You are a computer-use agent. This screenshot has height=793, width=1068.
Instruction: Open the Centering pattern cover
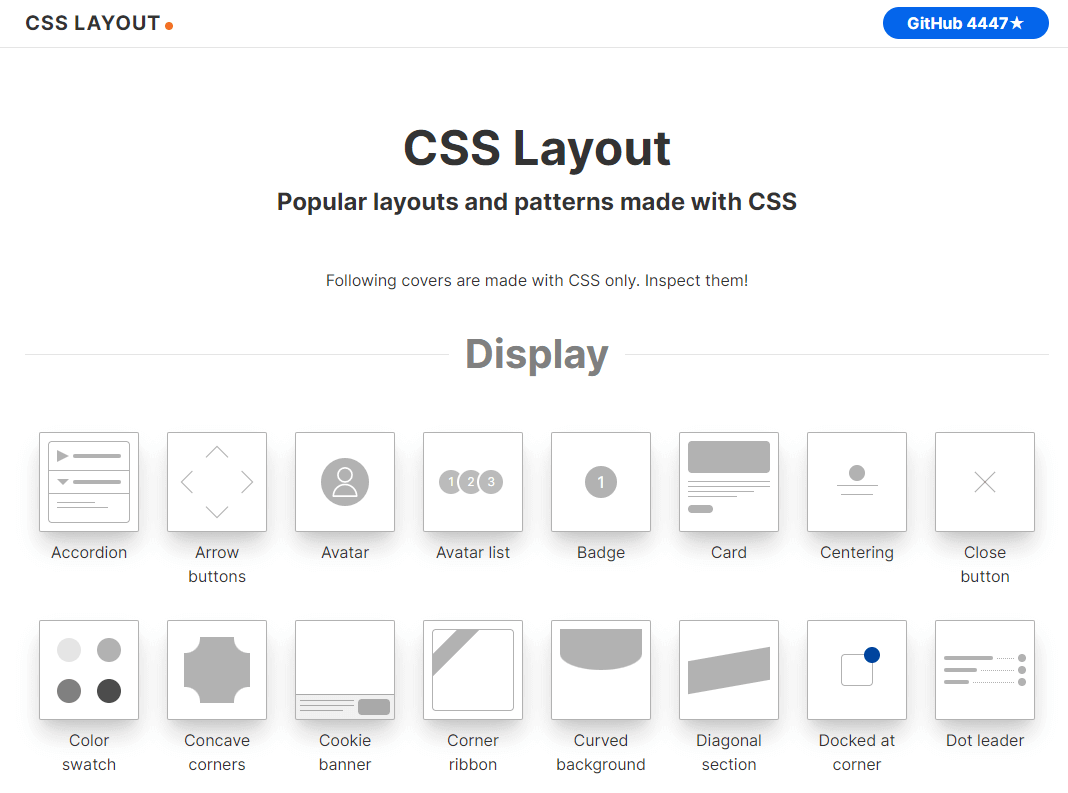857,482
